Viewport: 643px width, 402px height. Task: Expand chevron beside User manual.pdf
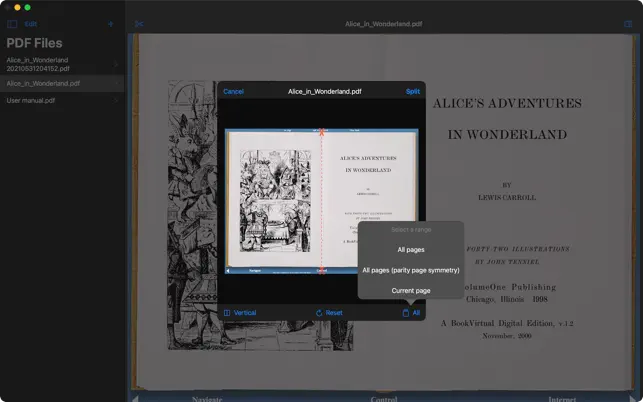[116, 100]
